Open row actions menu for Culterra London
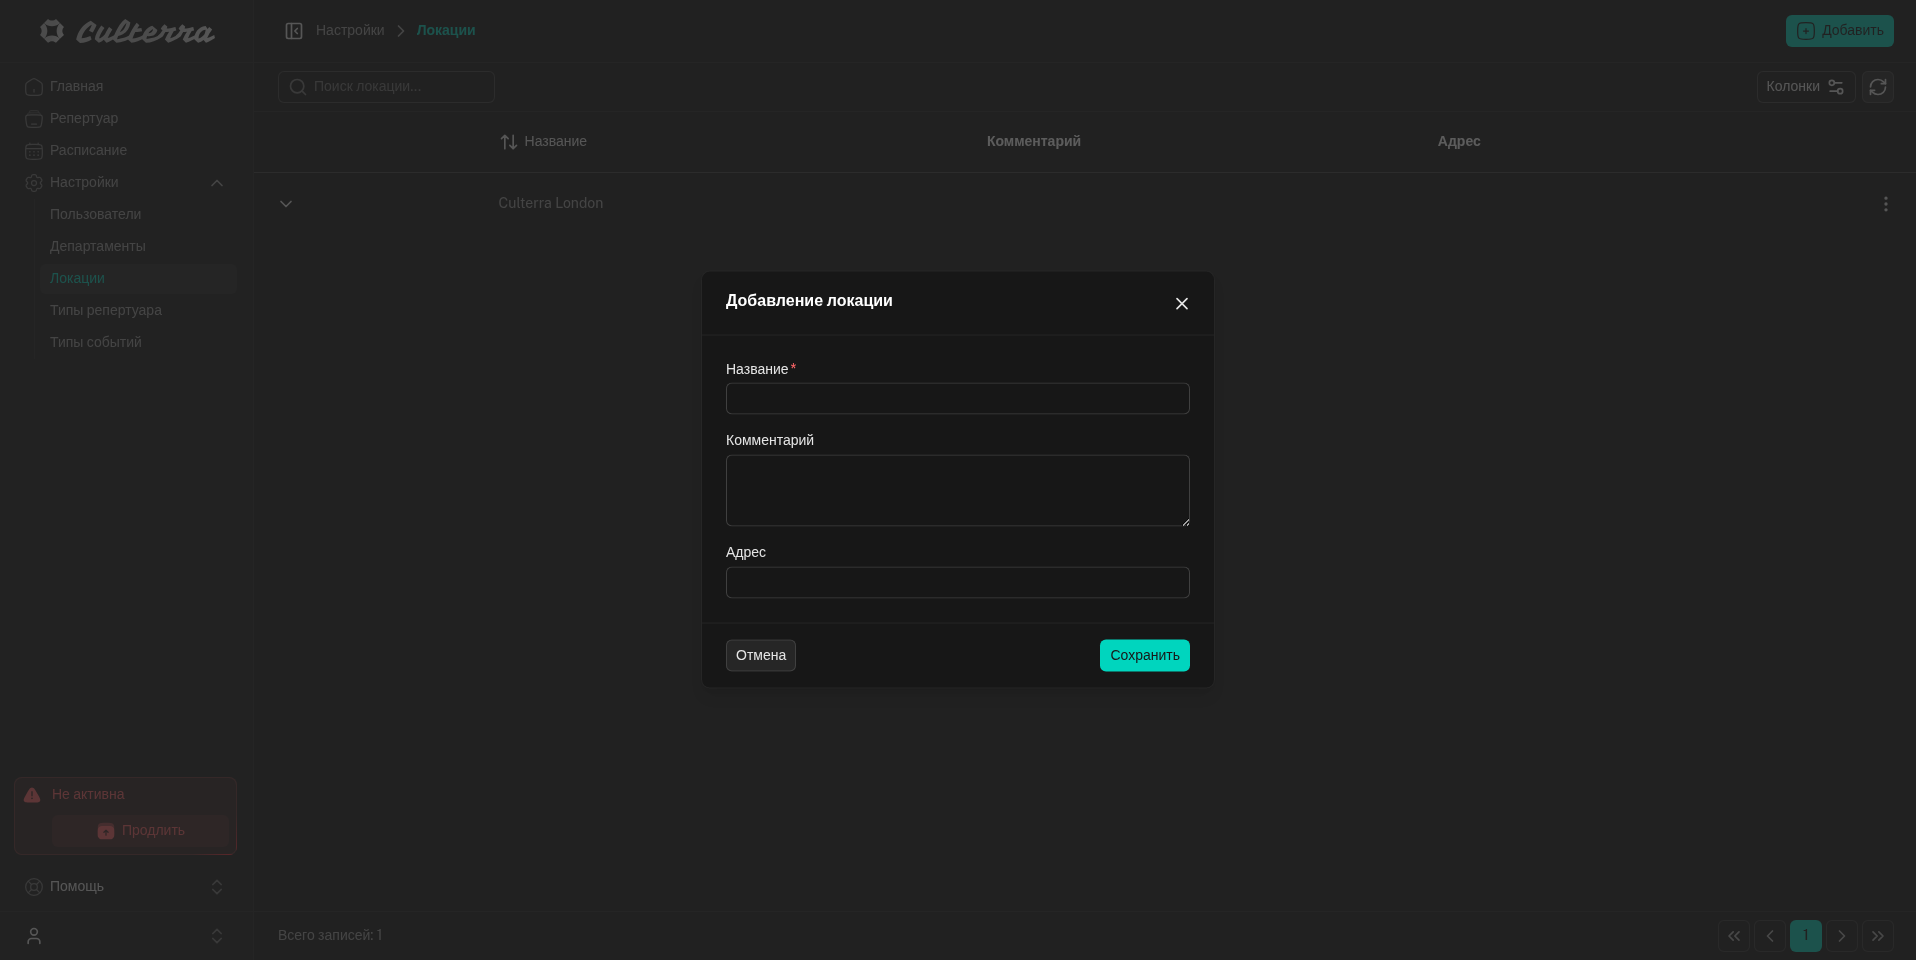Image resolution: width=1916 pixels, height=960 pixels. (1885, 204)
